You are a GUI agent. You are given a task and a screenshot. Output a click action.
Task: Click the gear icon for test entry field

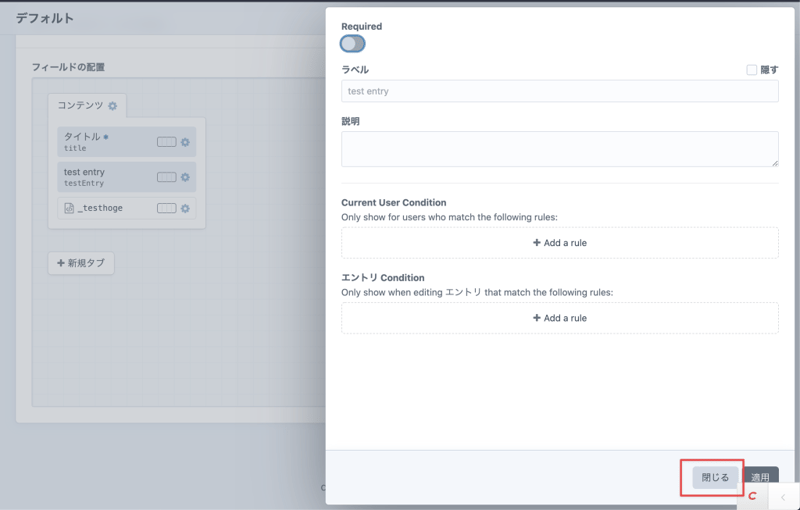tap(185, 177)
